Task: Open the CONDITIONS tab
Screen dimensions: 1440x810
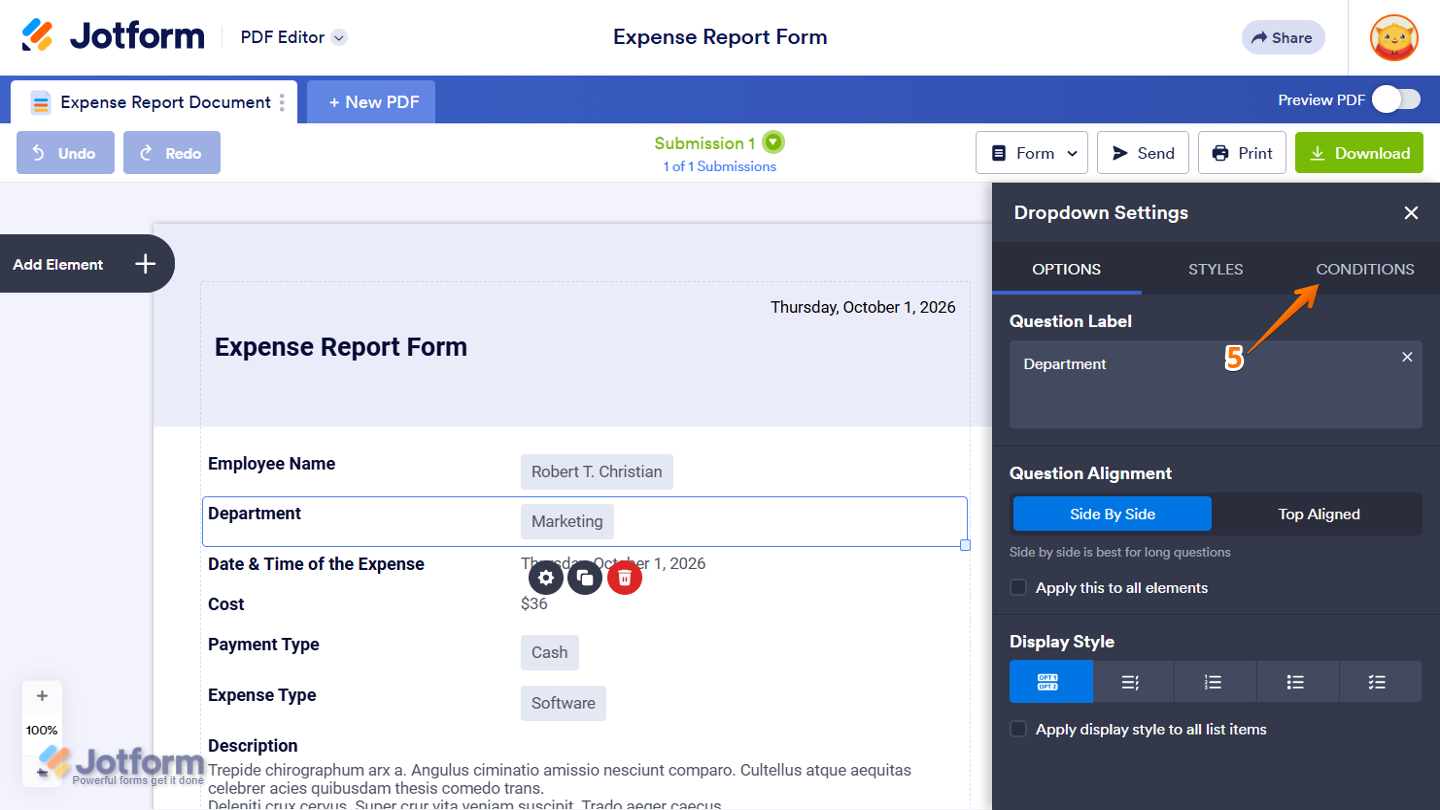Action: pyautogui.click(x=1365, y=269)
